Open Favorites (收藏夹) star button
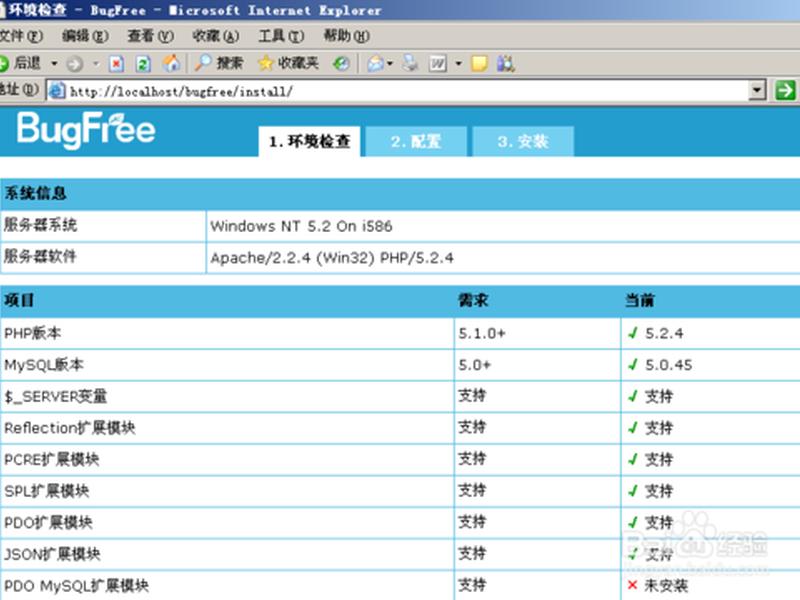Screen dimensions: 800x600 pos(288,63)
